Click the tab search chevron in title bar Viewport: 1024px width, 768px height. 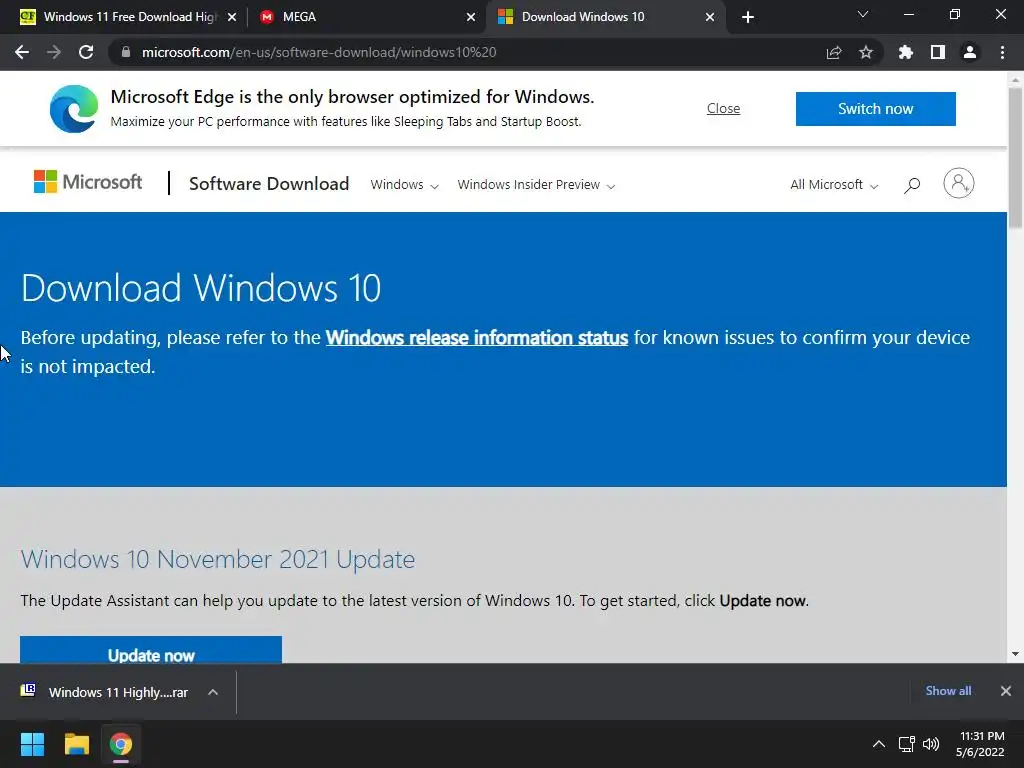pos(863,14)
